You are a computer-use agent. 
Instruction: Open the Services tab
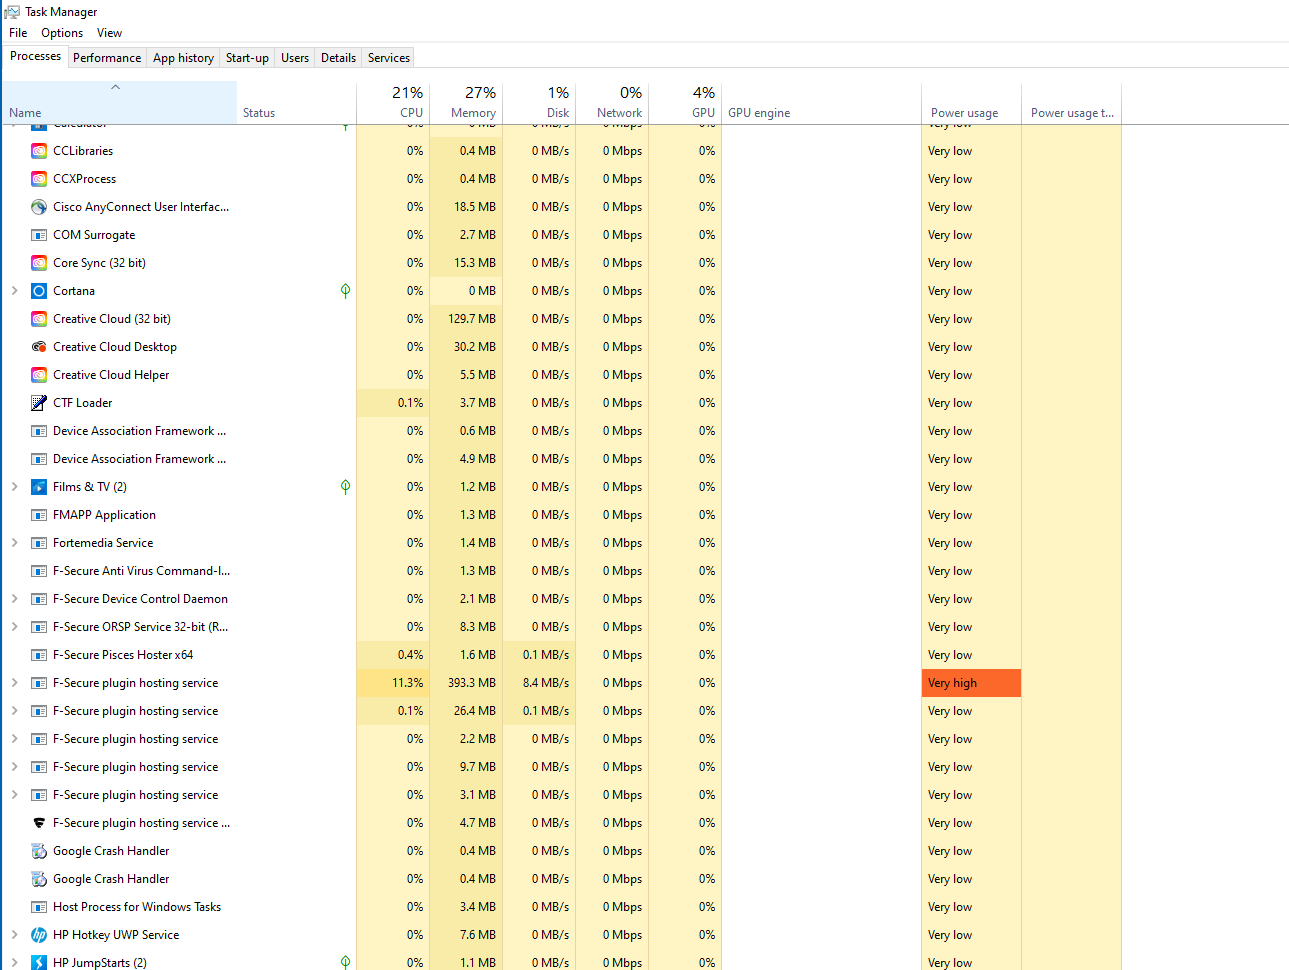[x=388, y=58]
